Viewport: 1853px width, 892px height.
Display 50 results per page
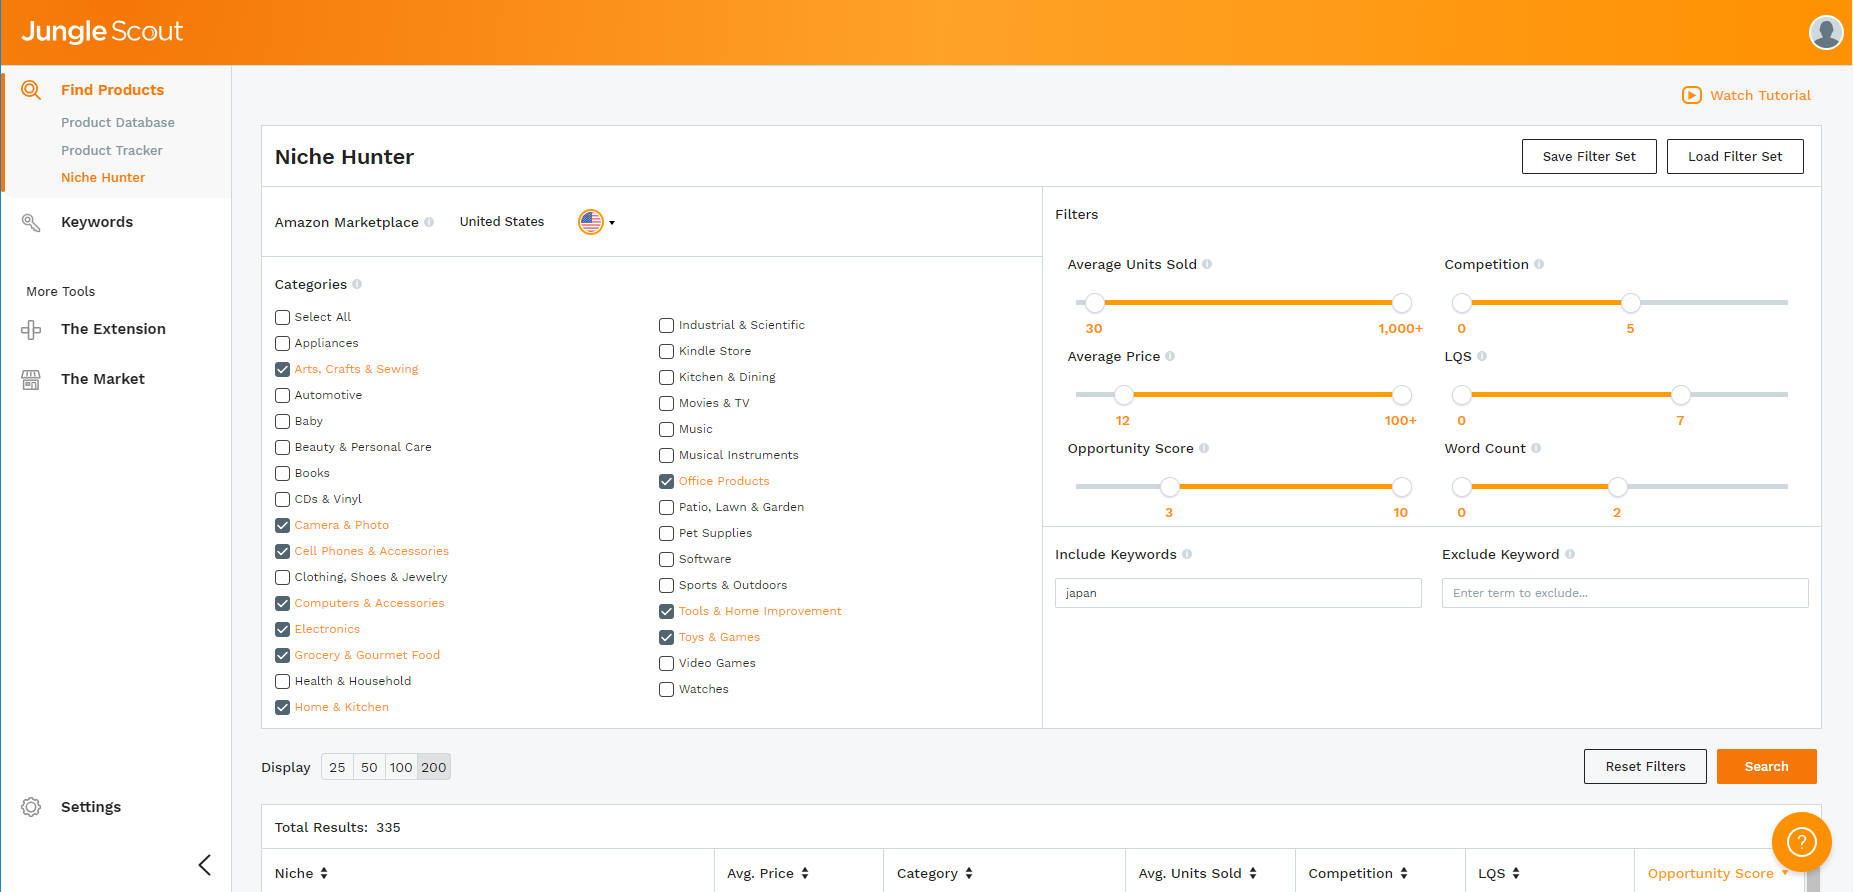coord(369,767)
